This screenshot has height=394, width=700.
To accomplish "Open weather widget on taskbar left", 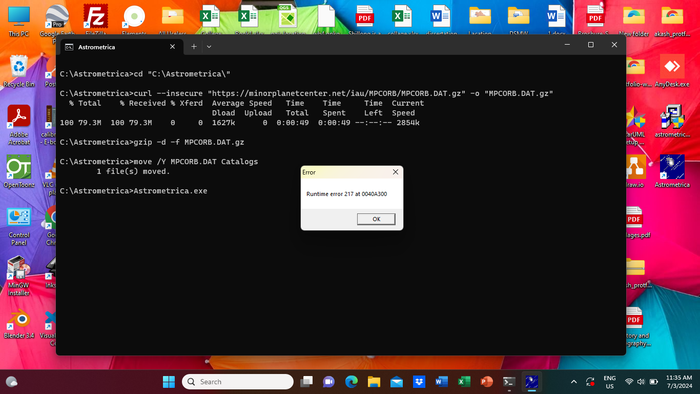I will click(12, 382).
